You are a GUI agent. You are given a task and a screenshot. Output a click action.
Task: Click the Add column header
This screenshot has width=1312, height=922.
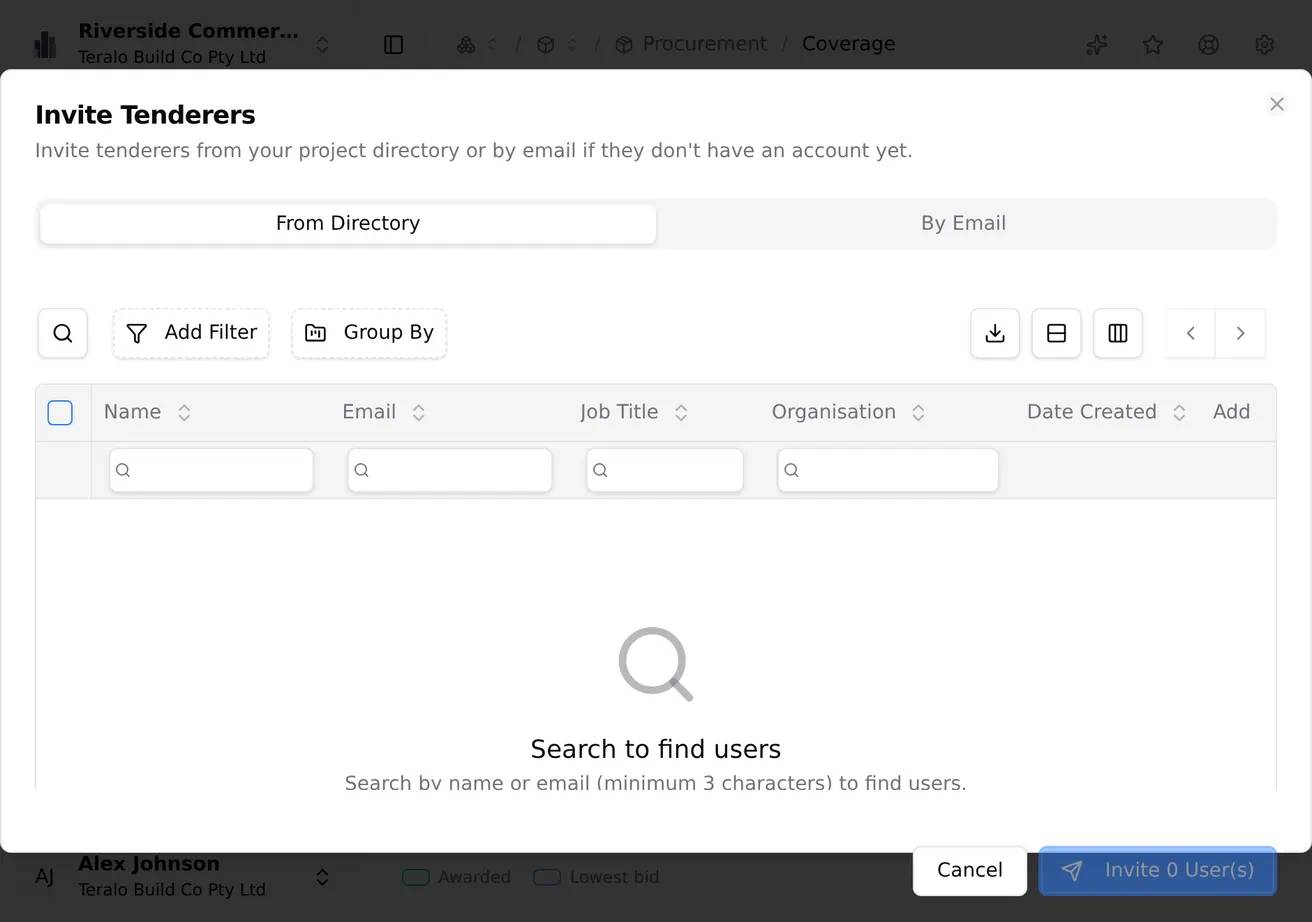[1231, 412]
